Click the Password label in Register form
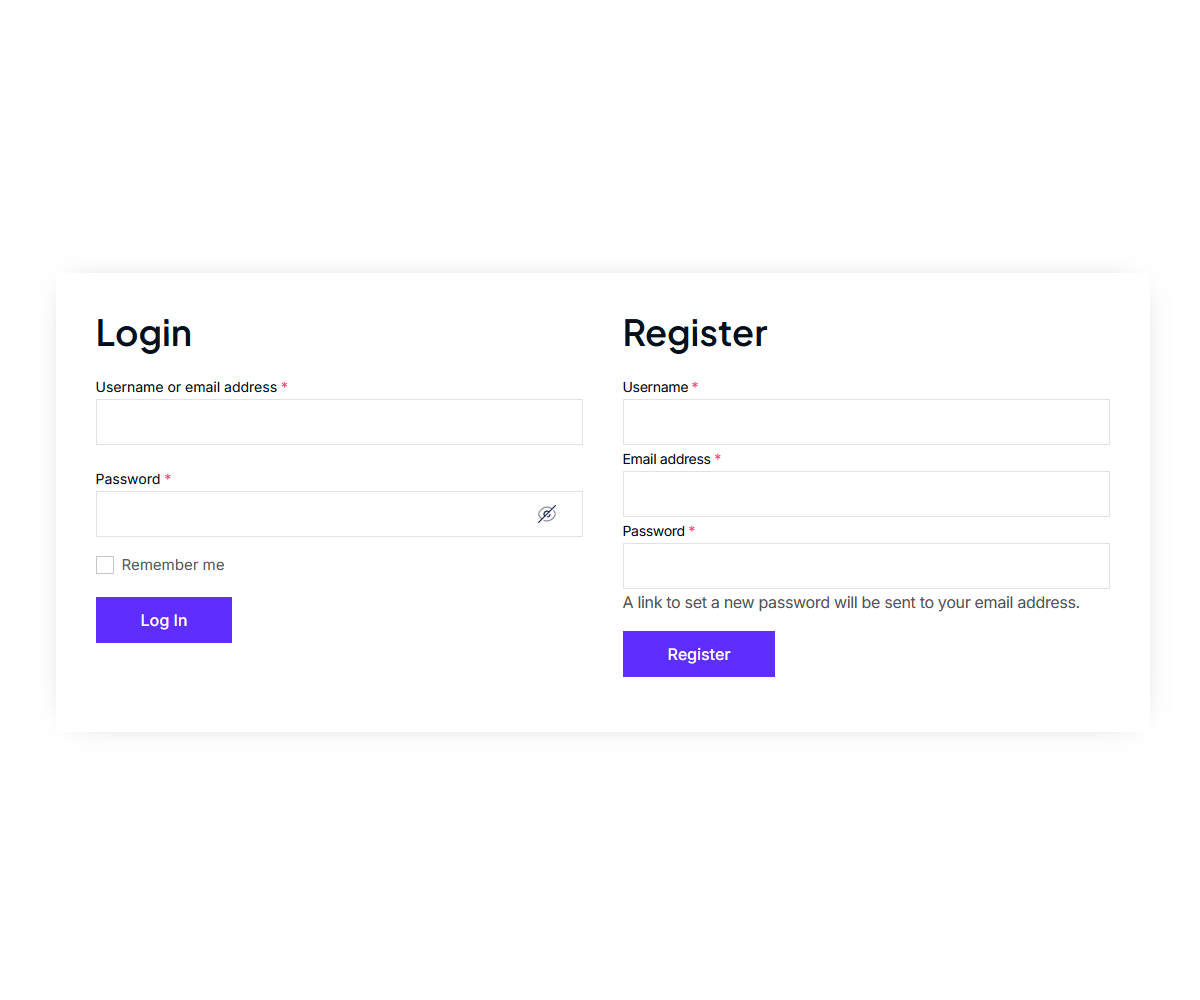The width and height of the screenshot is (1200, 1000). click(653, 531)
